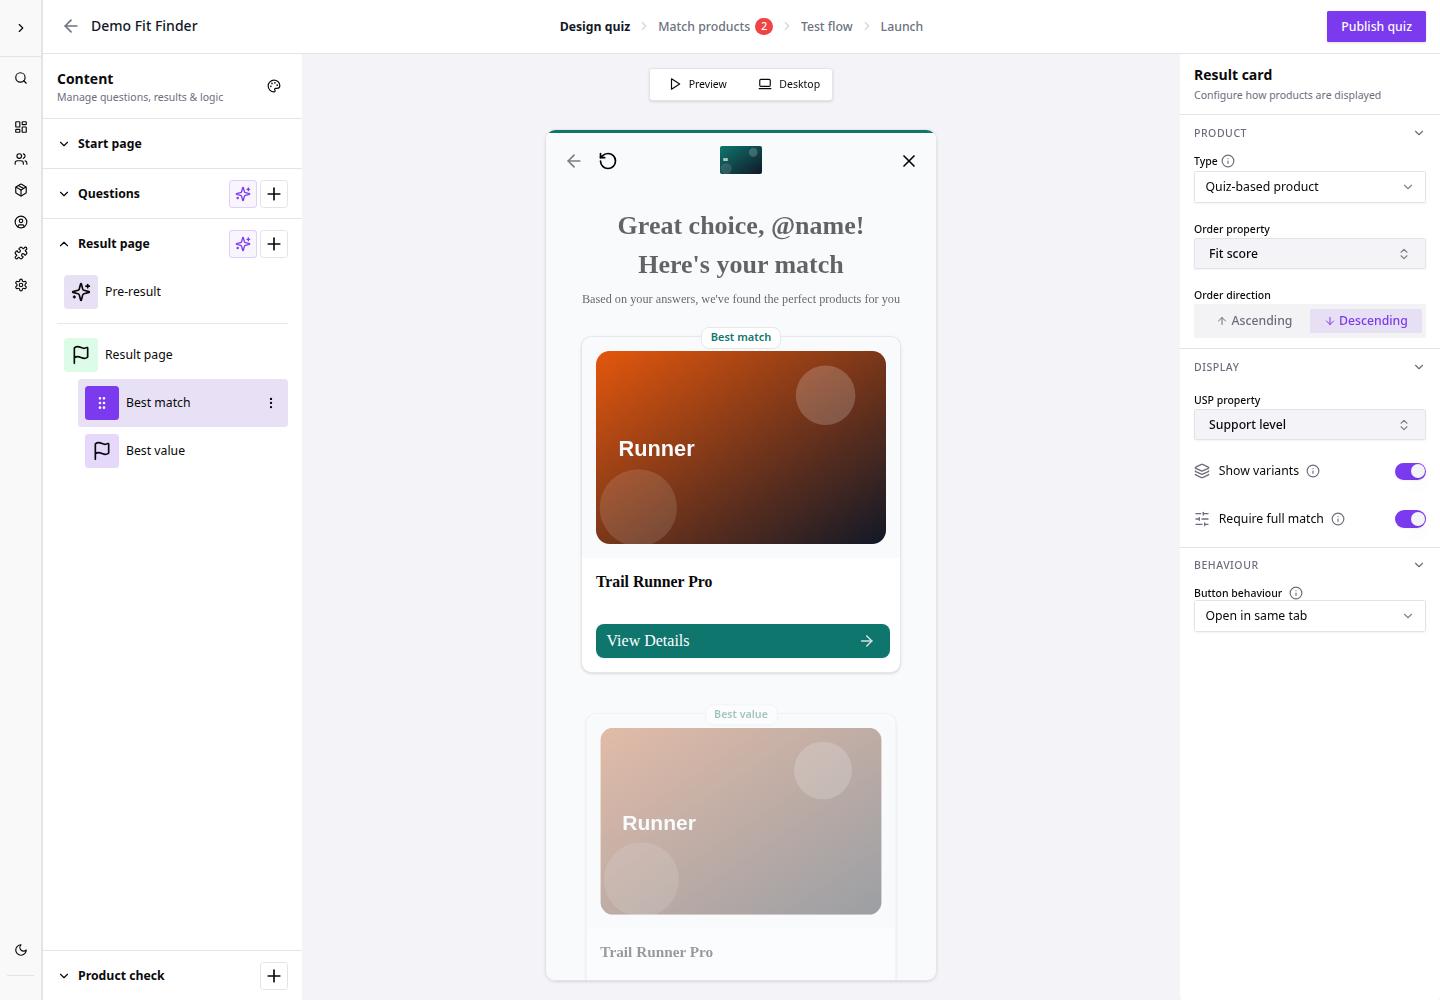
Task: Grab the Best match drag handle icon
Action: [x=102, y=403]
